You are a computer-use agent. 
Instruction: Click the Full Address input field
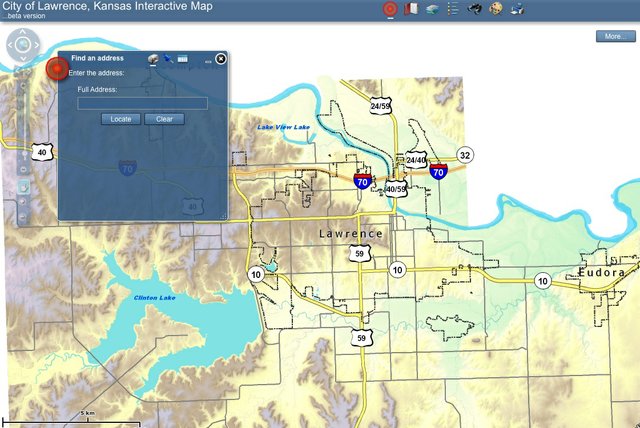[142, 103]
